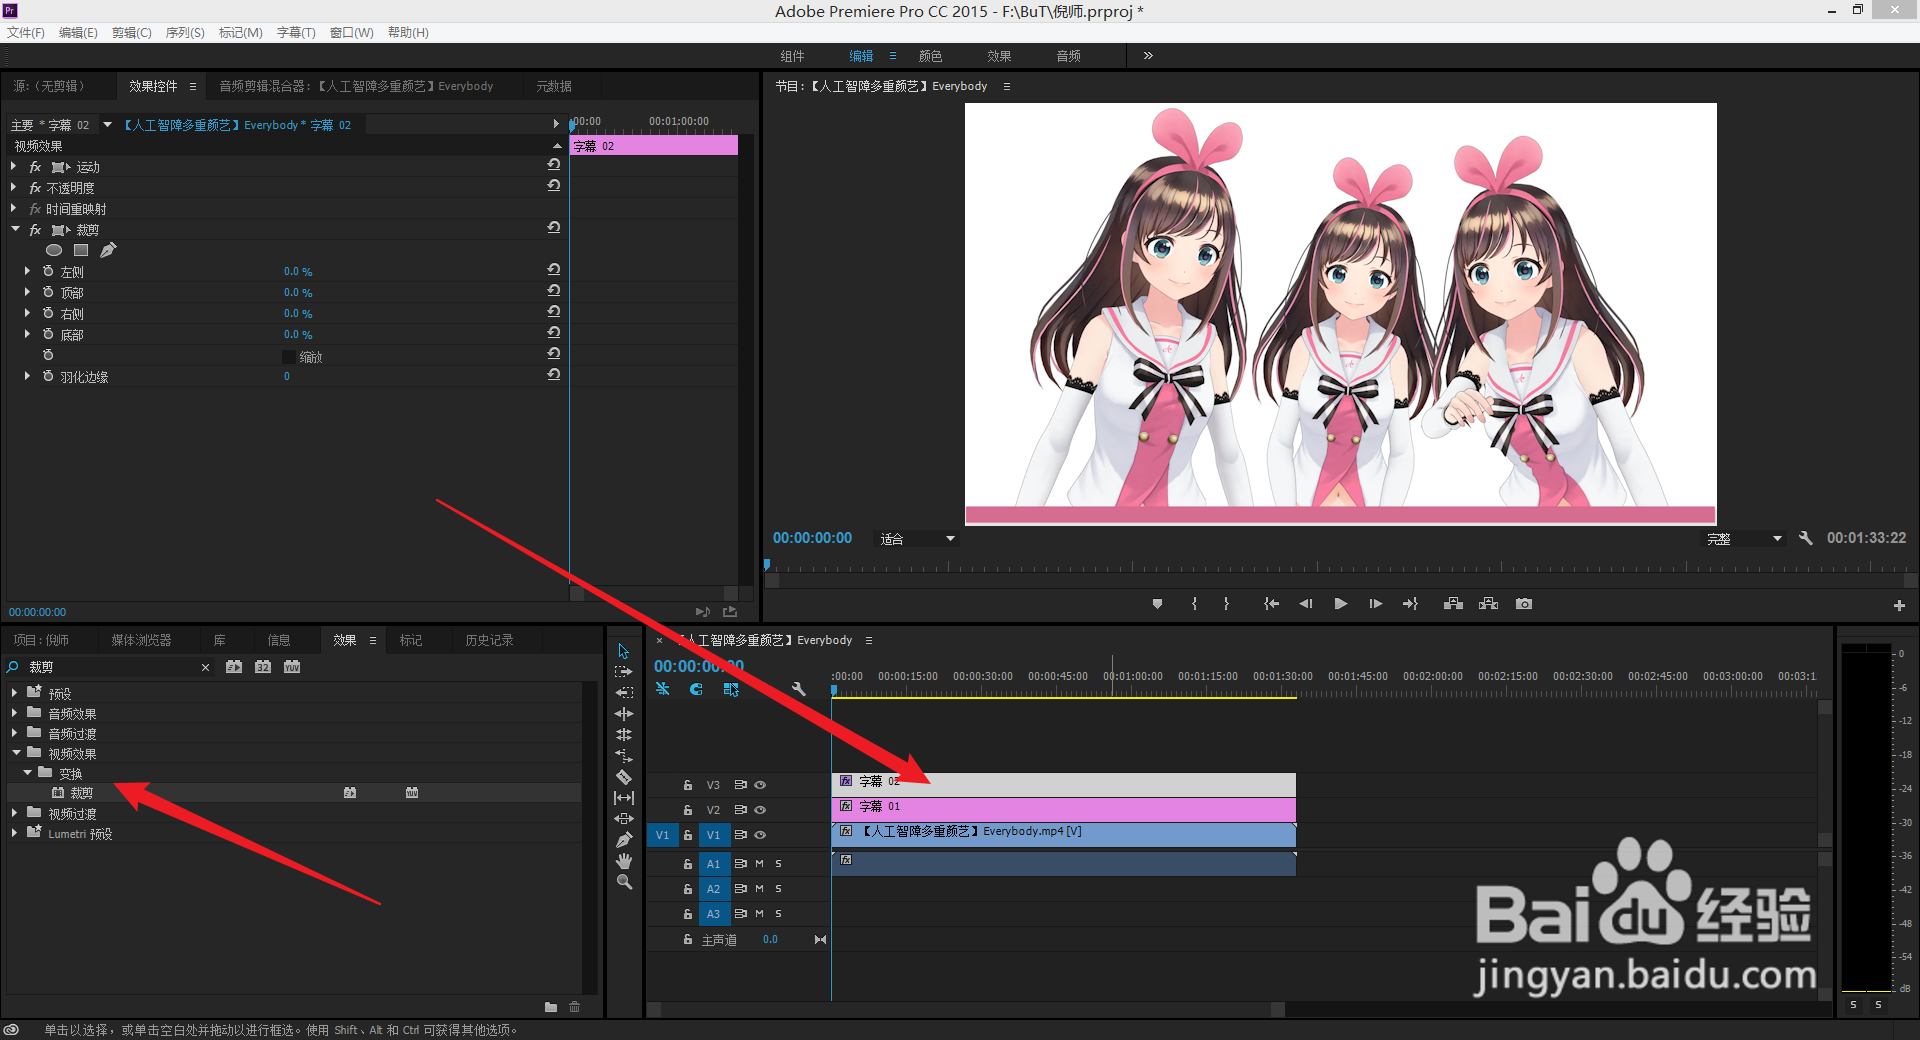Select the Zoom magnifier tool
Viewport: 1920px width, 1040px height.
(624, 881)
